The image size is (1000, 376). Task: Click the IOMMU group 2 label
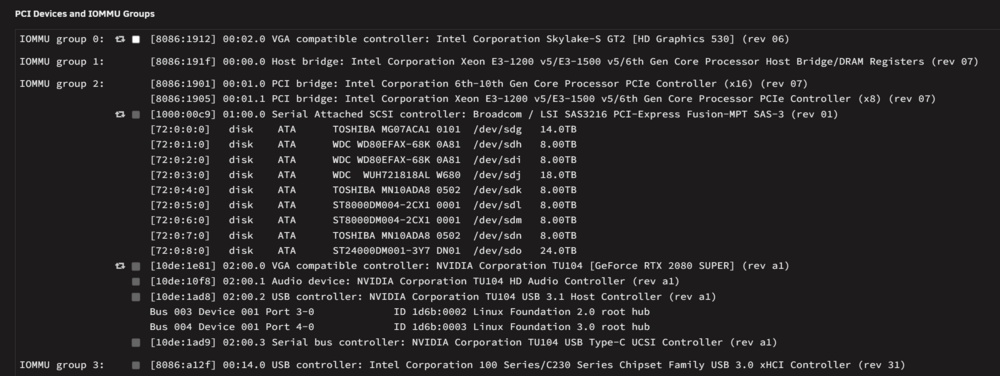(x=62, y=84)
